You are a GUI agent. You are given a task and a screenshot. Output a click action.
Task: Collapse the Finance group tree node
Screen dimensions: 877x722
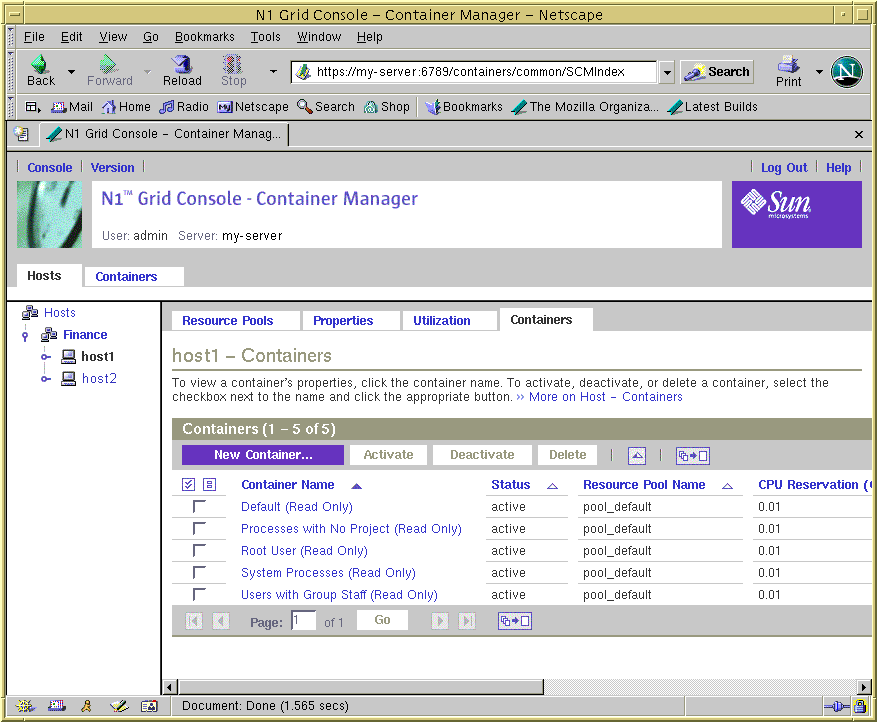pos(25,336)
